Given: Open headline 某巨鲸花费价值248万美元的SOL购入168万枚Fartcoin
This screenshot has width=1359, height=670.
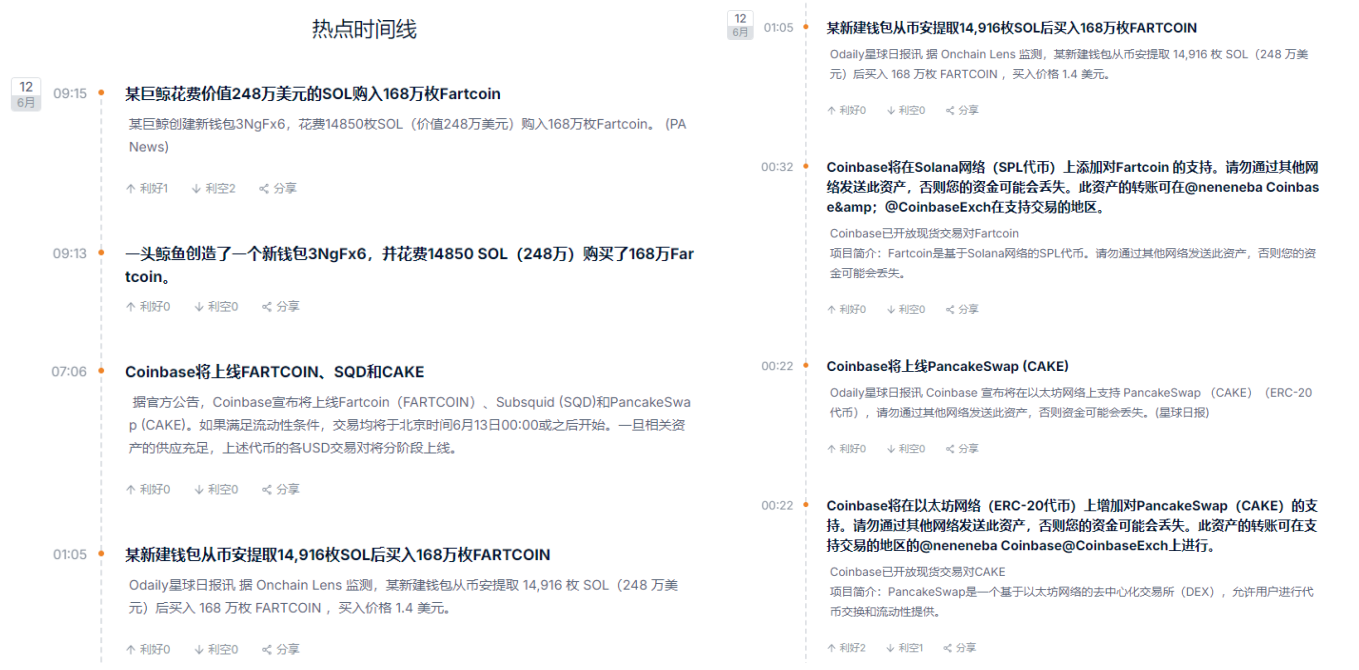Looking at the screenshot, I should point(313,94).
